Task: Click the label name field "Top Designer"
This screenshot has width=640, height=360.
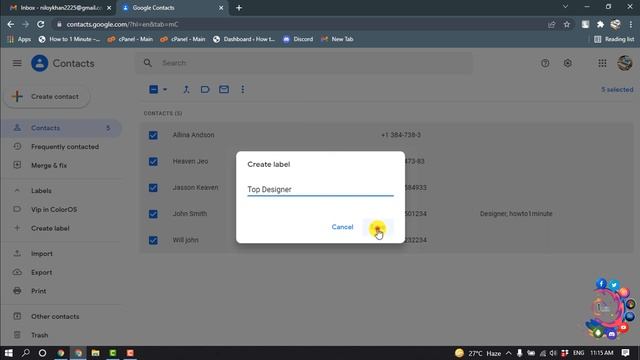Action: 320,189
